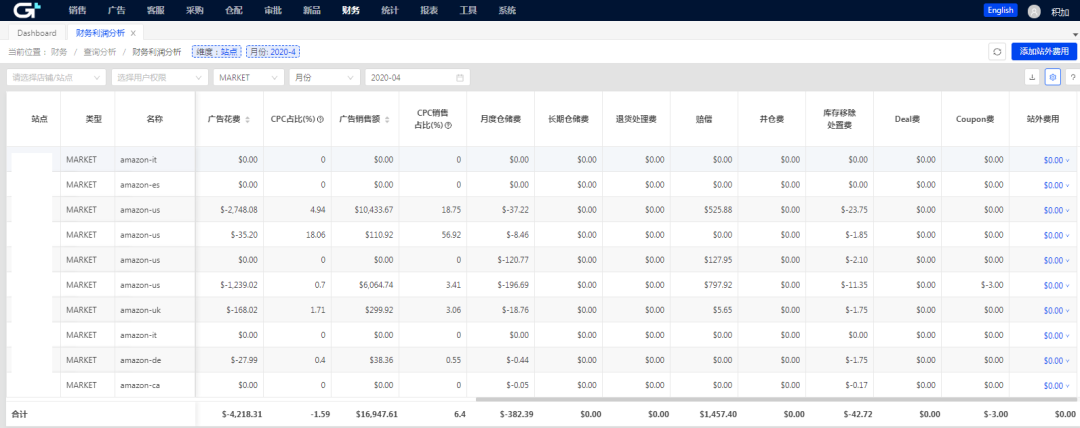This screenshot has height=428, width=1080.
Task: Click the 月度仓储费 column header
Action: click(x=500, y=119)
